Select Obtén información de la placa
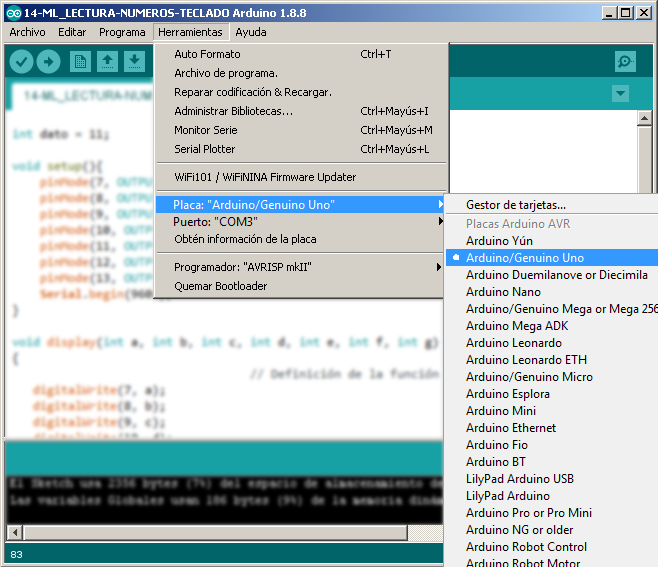This screenshot has height=567, width=658. [x=300, y=239]
